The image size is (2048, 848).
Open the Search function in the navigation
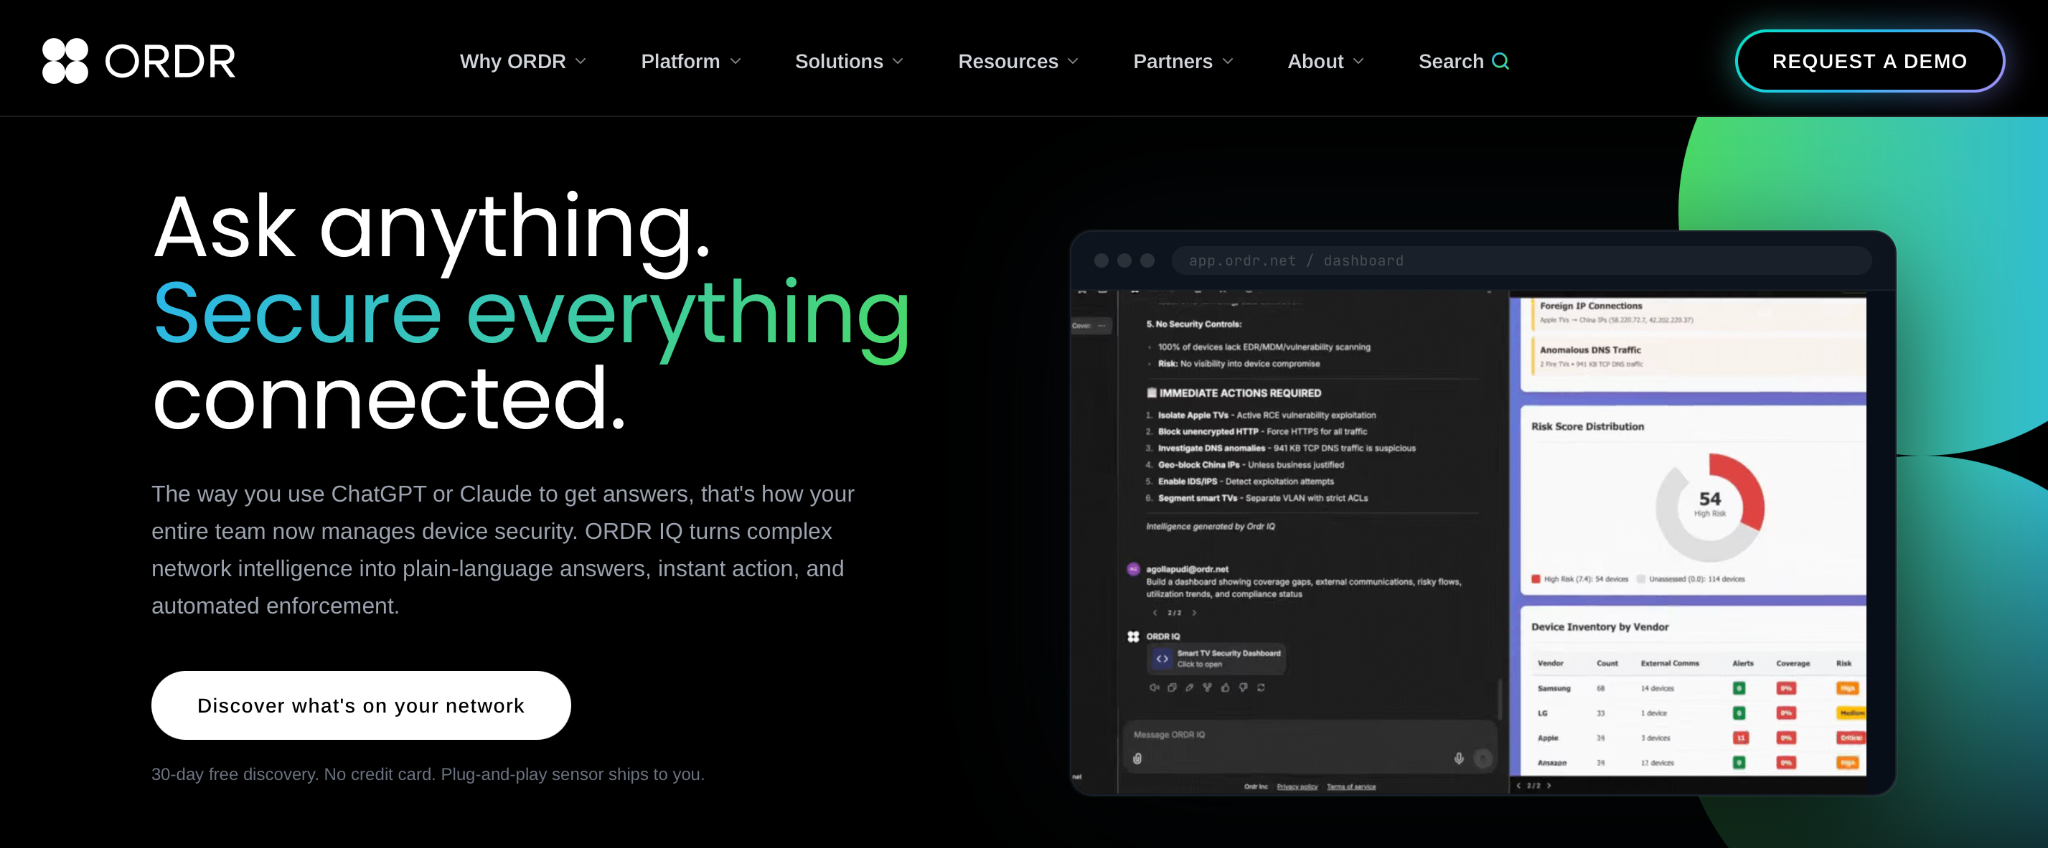point(1464,61)
